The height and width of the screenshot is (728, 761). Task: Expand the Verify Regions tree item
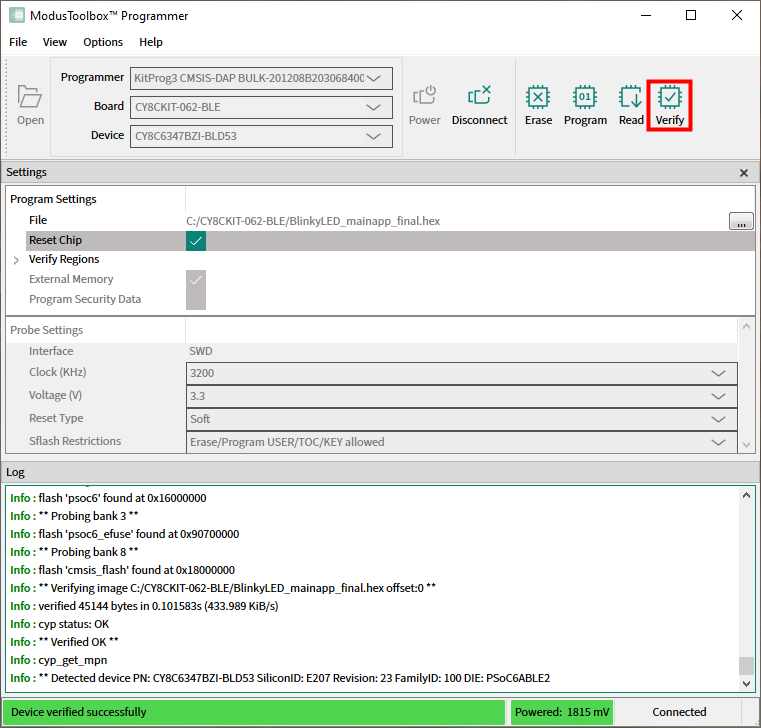tap(16, 260)
